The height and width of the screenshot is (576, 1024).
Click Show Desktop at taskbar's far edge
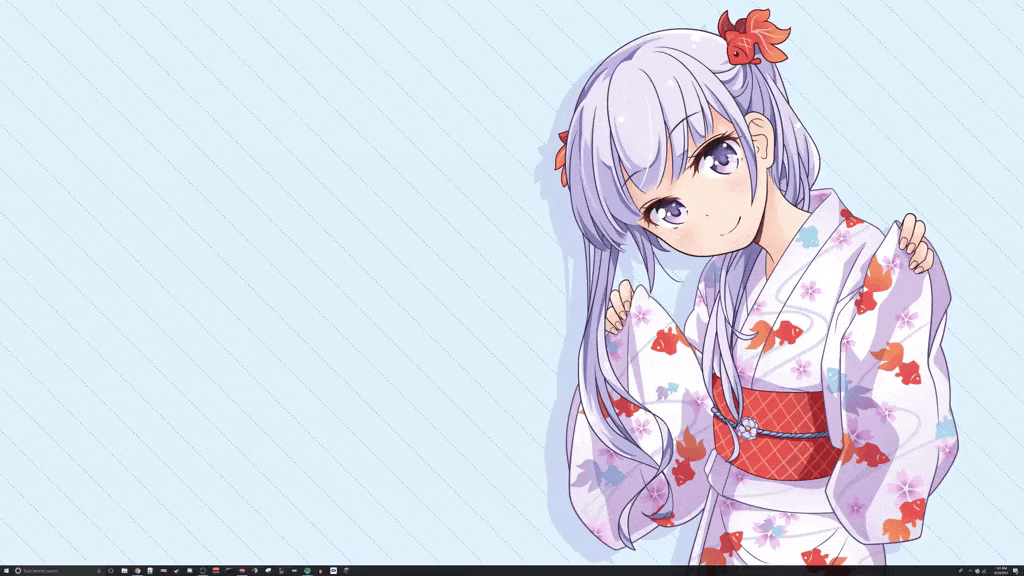(x=1023, y=571)
